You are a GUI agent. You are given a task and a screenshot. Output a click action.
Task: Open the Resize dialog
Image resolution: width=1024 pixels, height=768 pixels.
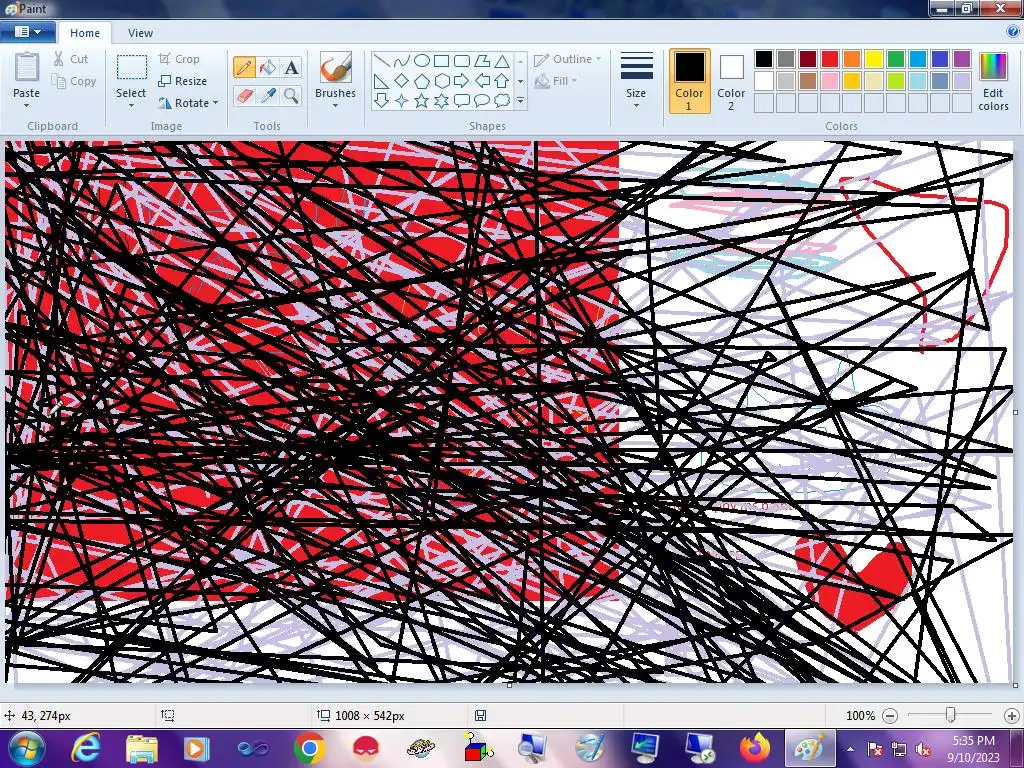183,81
